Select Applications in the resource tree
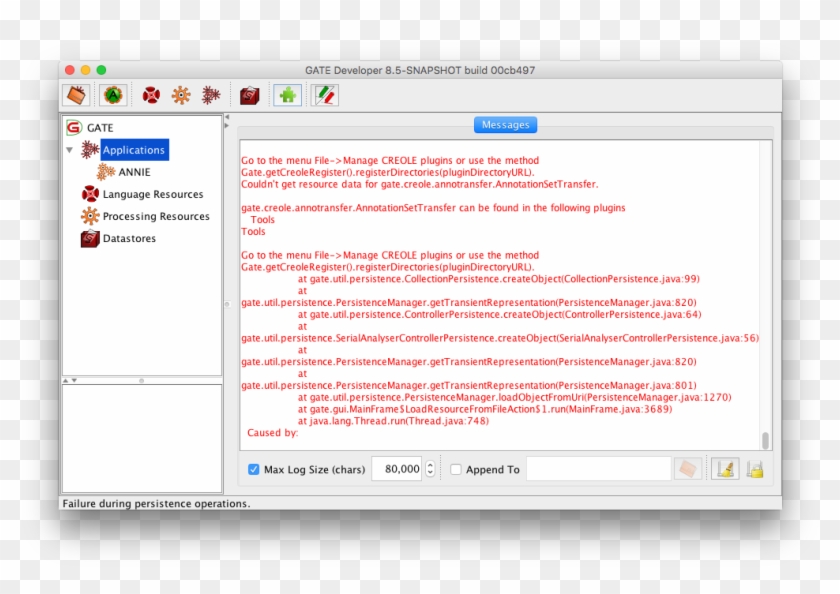840x594 pixels. point(134,150)
